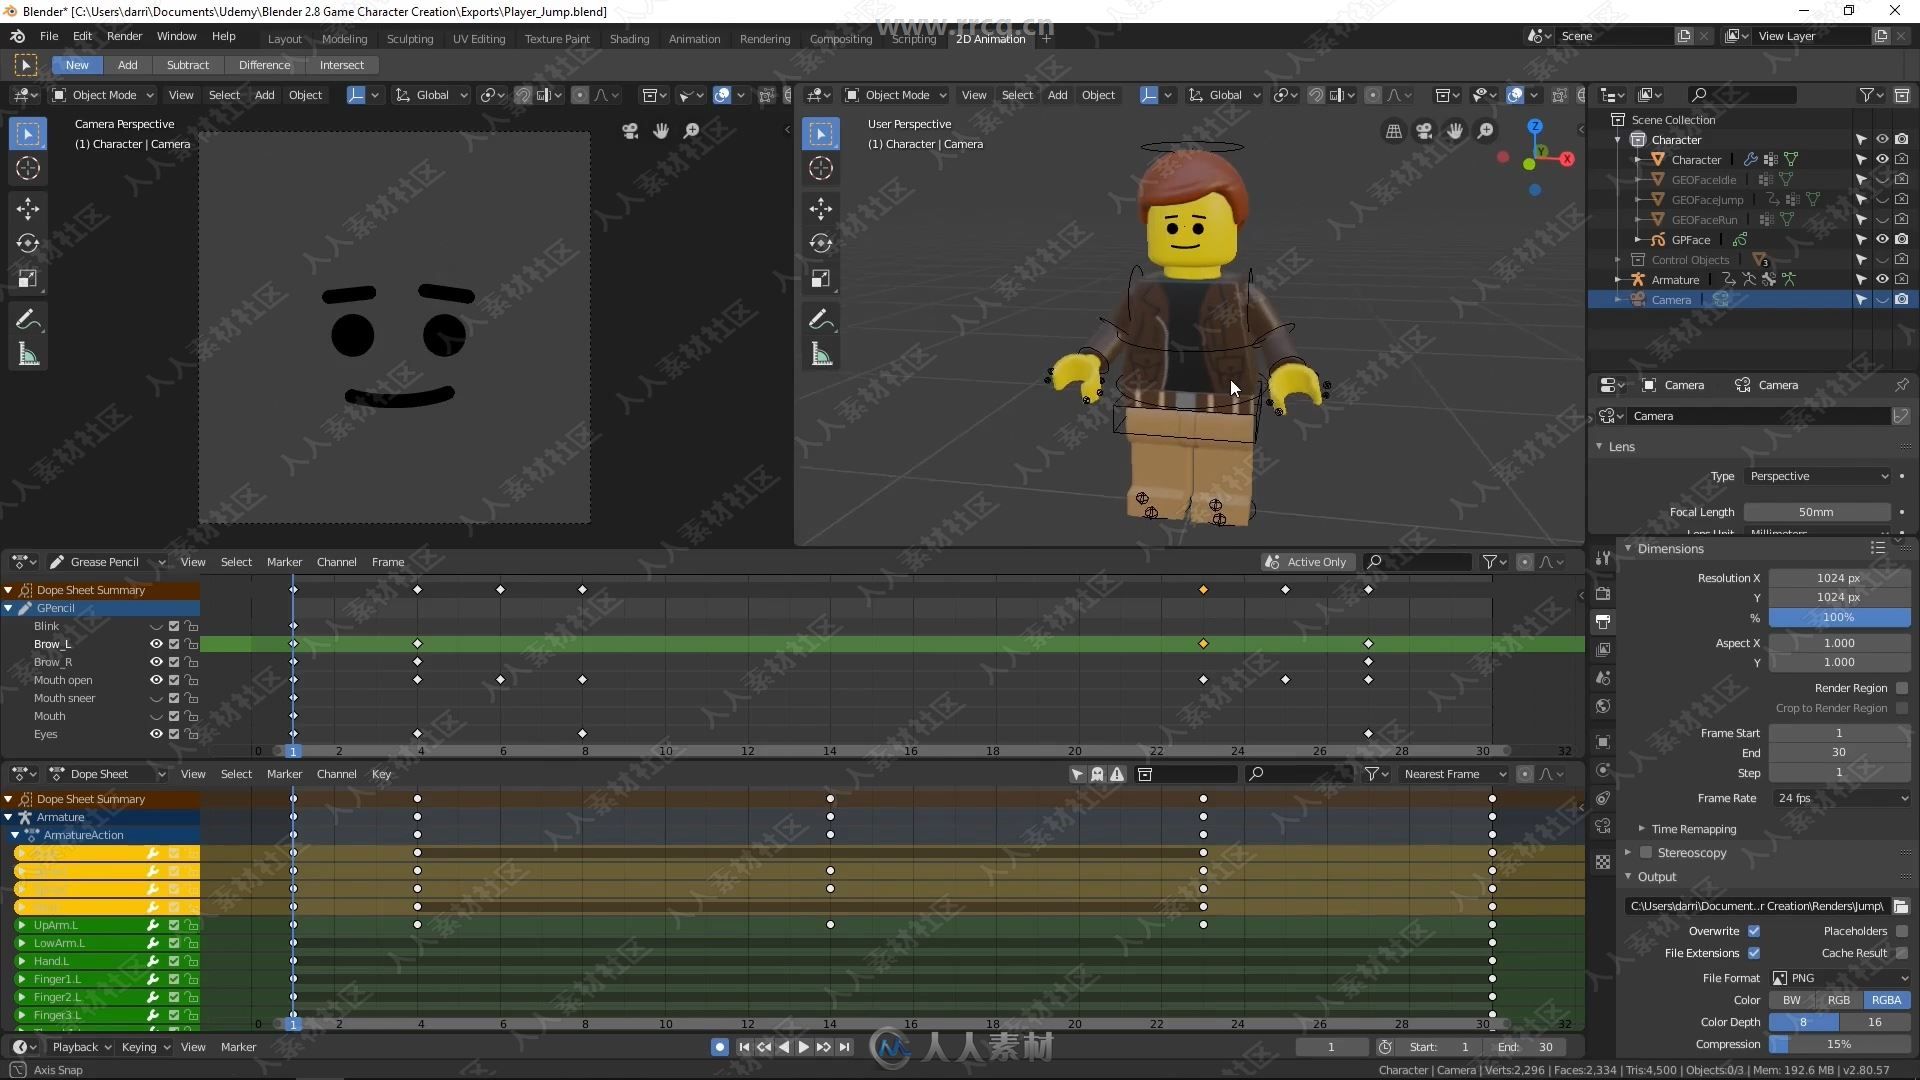The image size is (1920, 1080).
Task: Open the Output properties tab icon
Action: 1603,621
